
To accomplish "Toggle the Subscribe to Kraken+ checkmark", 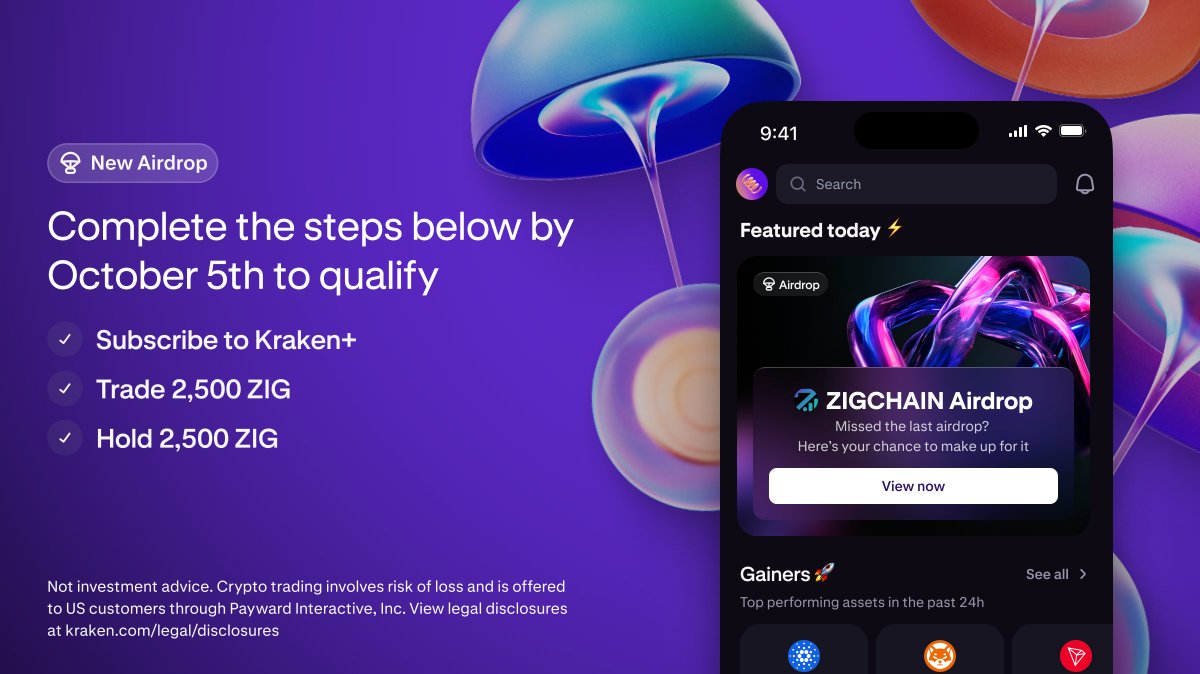I will 64,340.
